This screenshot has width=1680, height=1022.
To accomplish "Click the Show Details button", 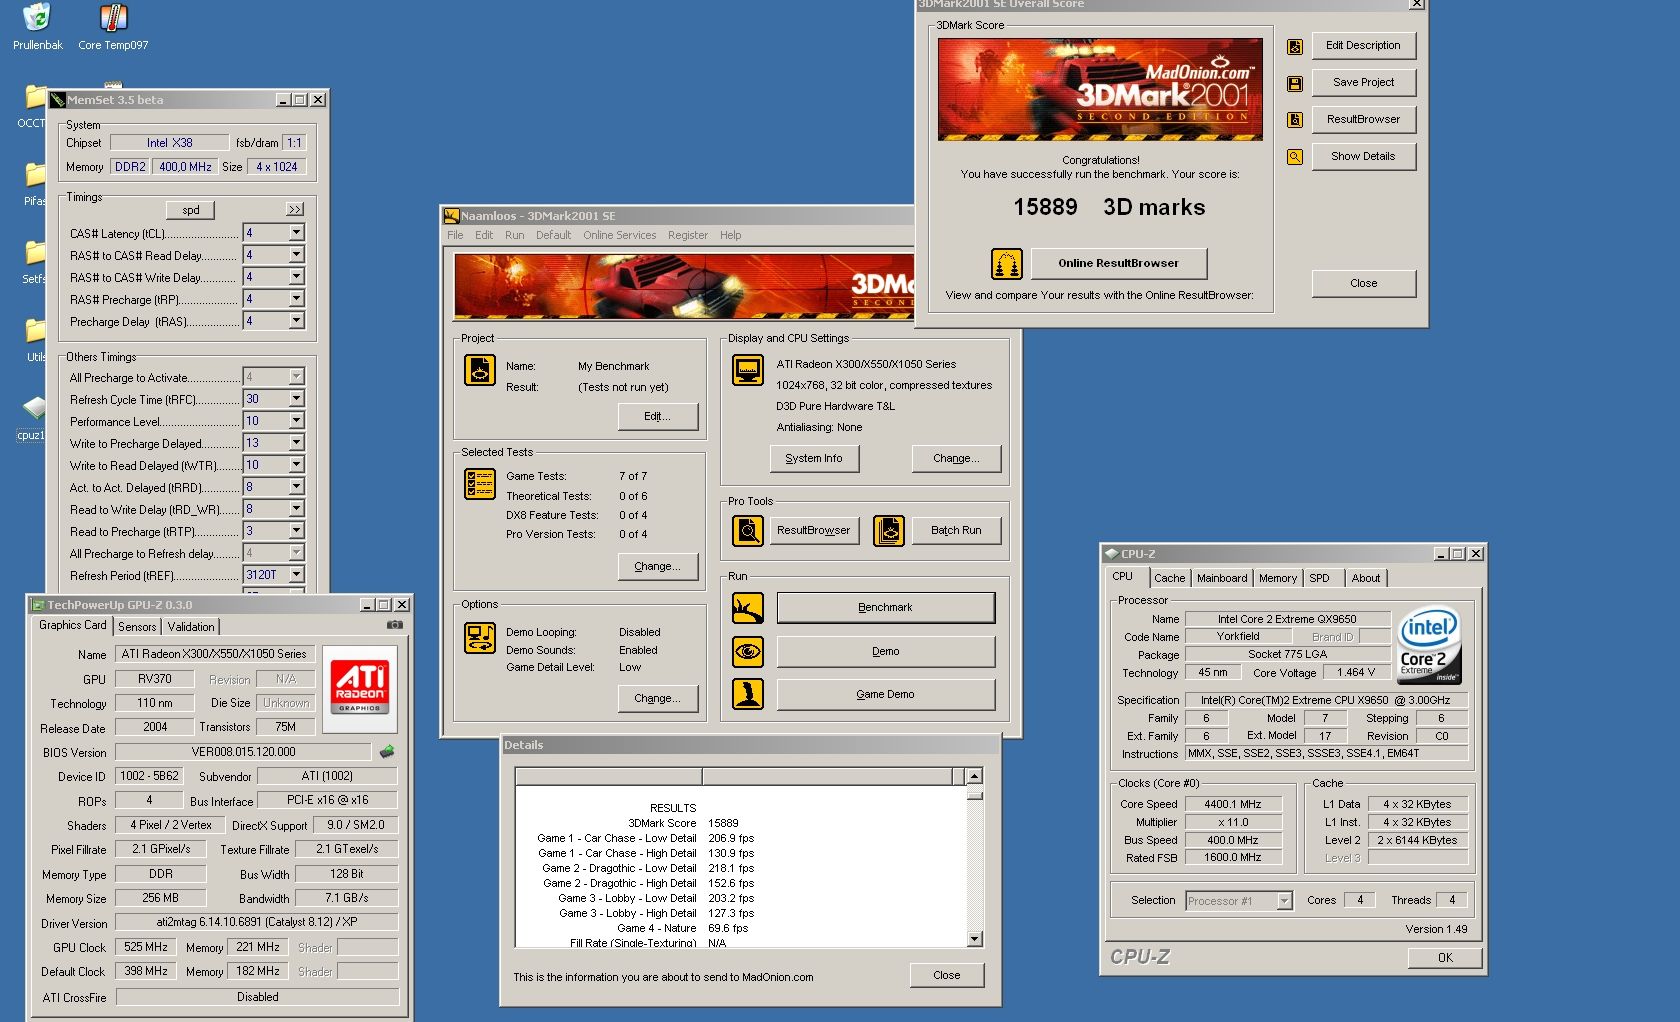I will [1363, 157].
